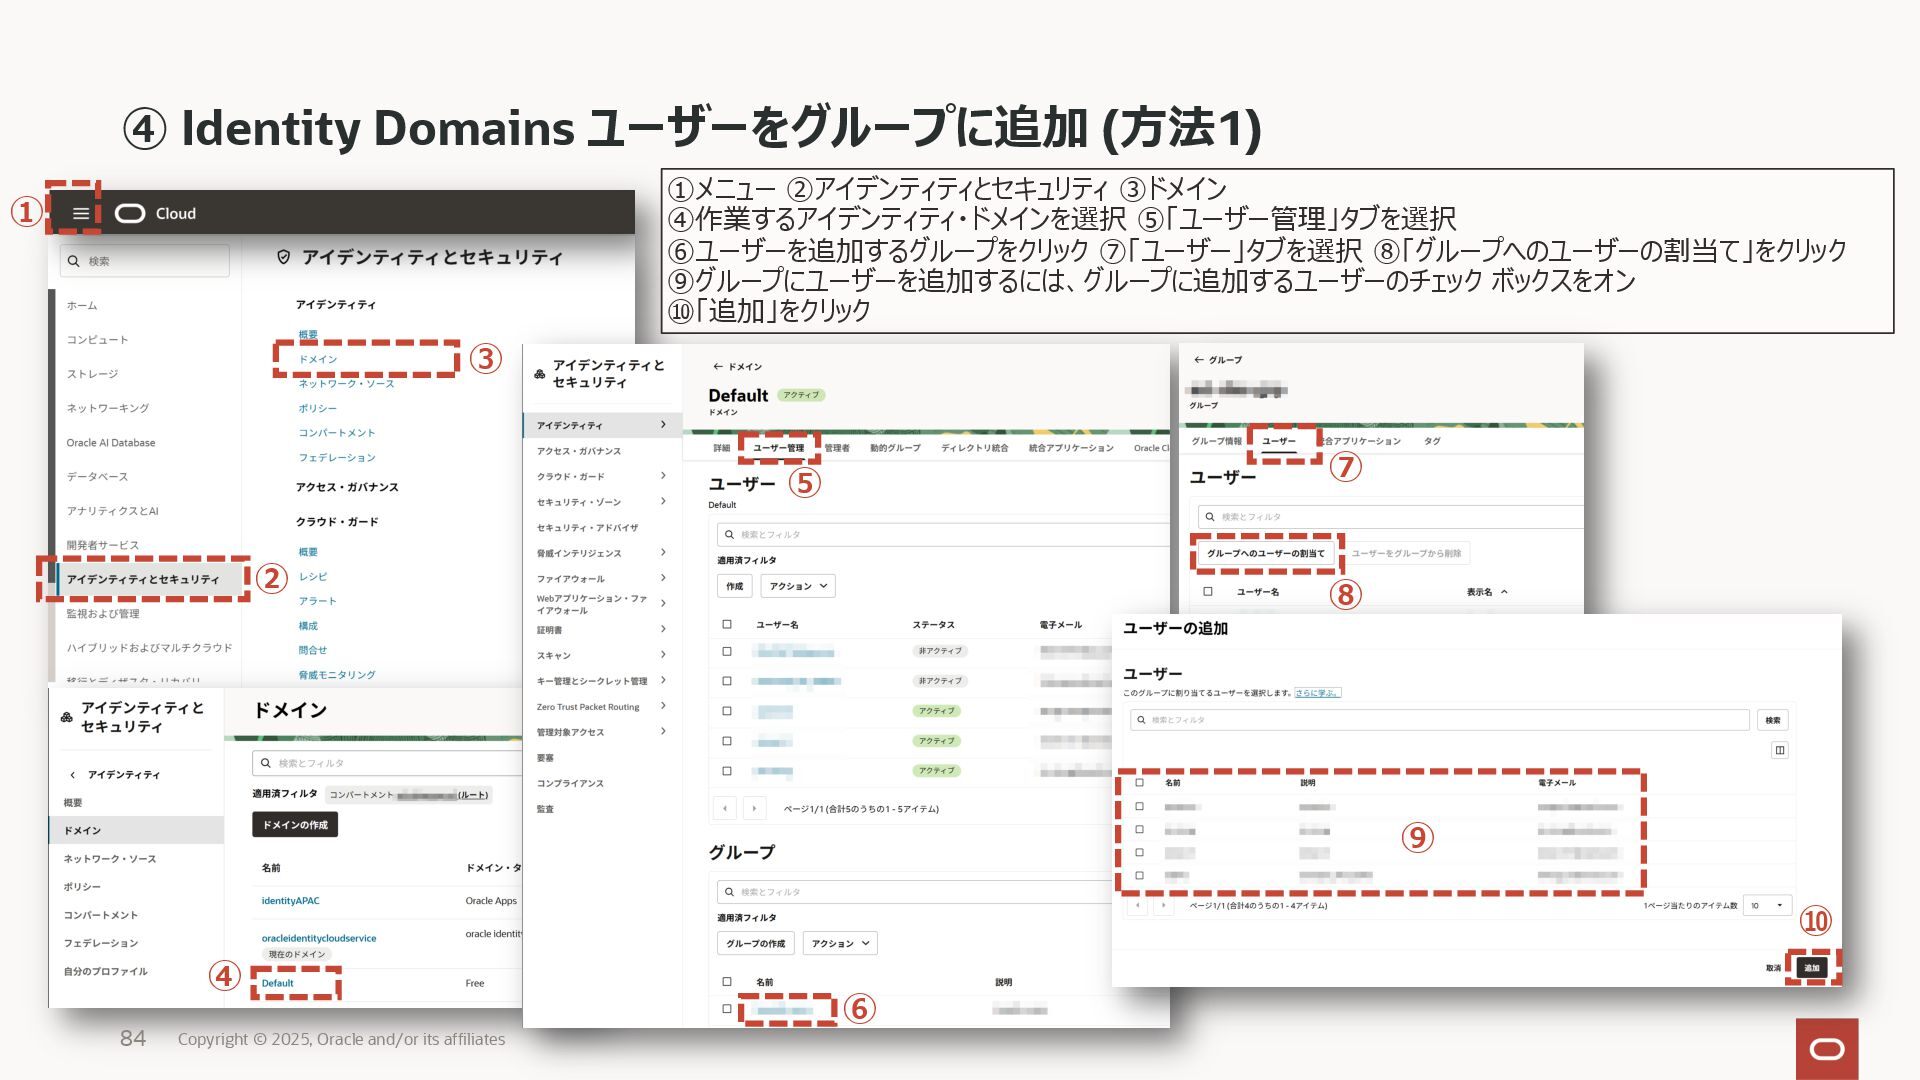Switch to the ユーザー tab in group page

[x=1278, y=441]
